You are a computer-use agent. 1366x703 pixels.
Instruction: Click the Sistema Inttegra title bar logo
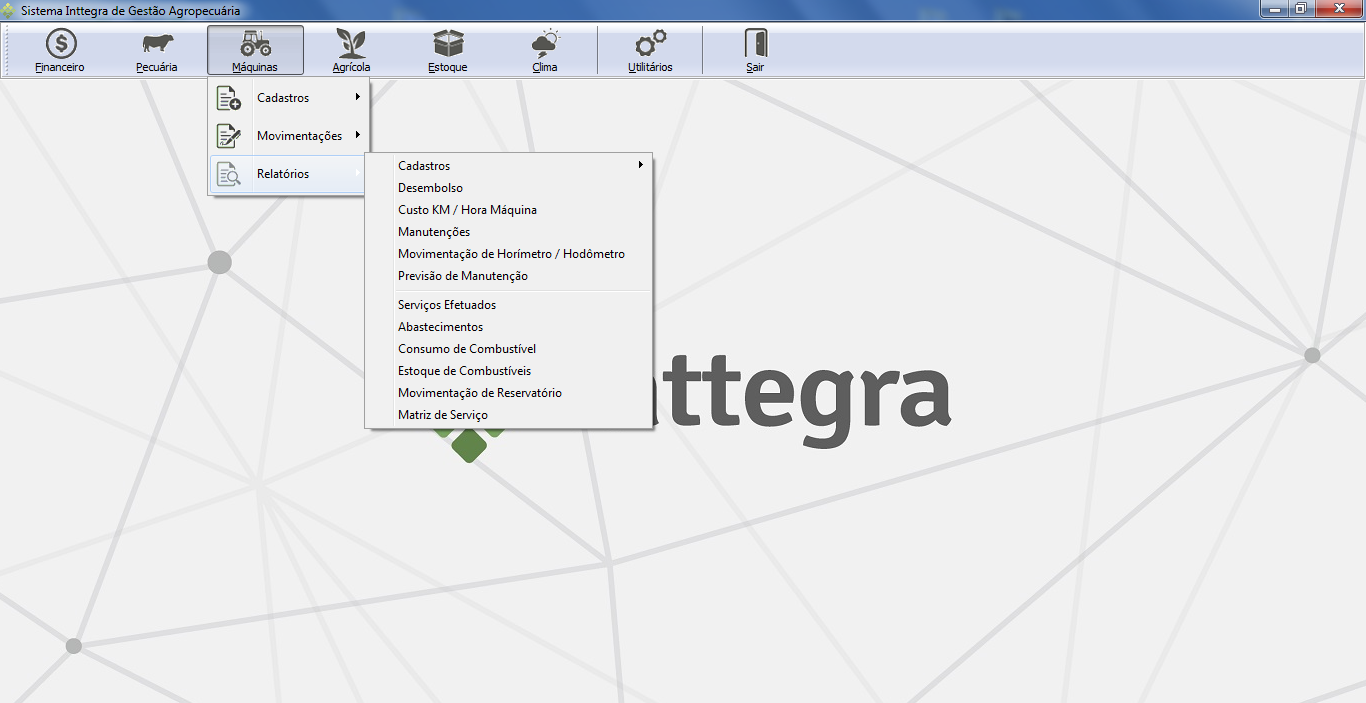[9, 10]
